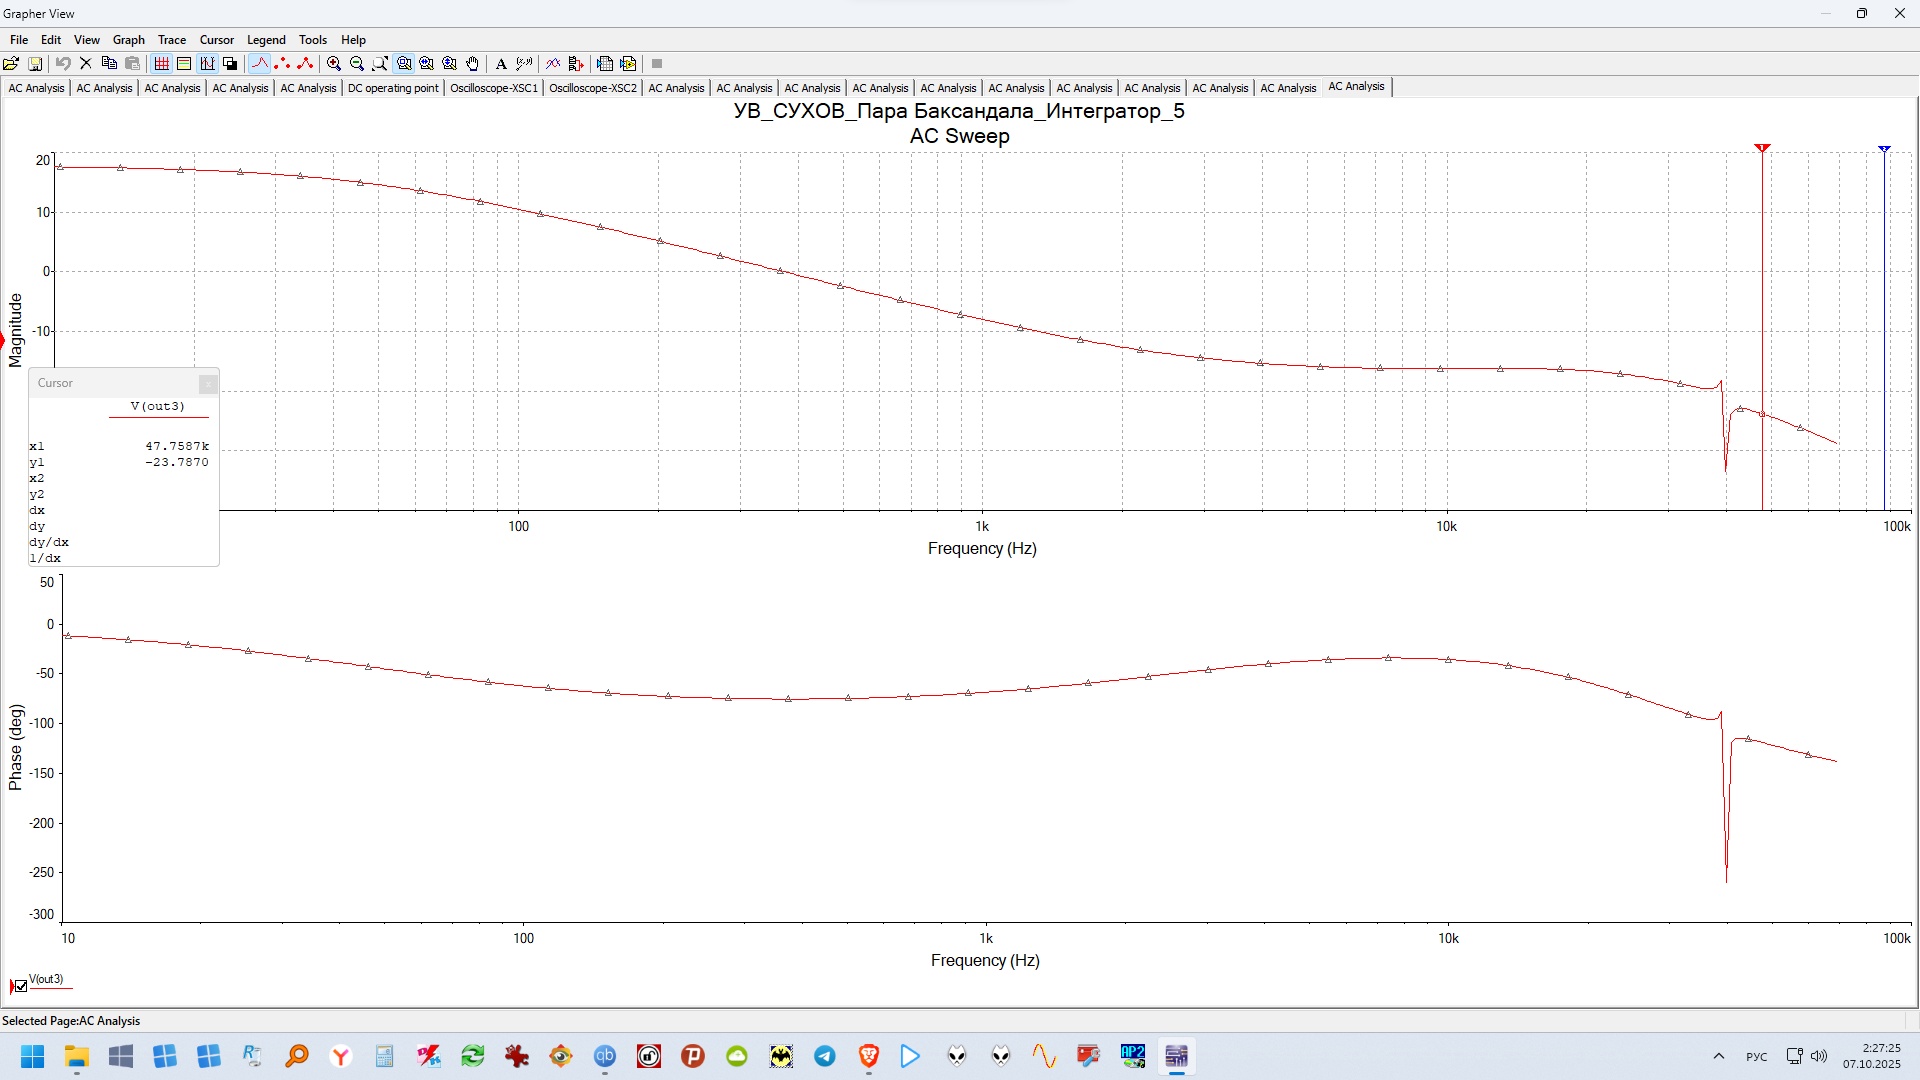Screen dimensions: 1920x1080
Task: Click the black/white background toggle icon
Action: 230,63
